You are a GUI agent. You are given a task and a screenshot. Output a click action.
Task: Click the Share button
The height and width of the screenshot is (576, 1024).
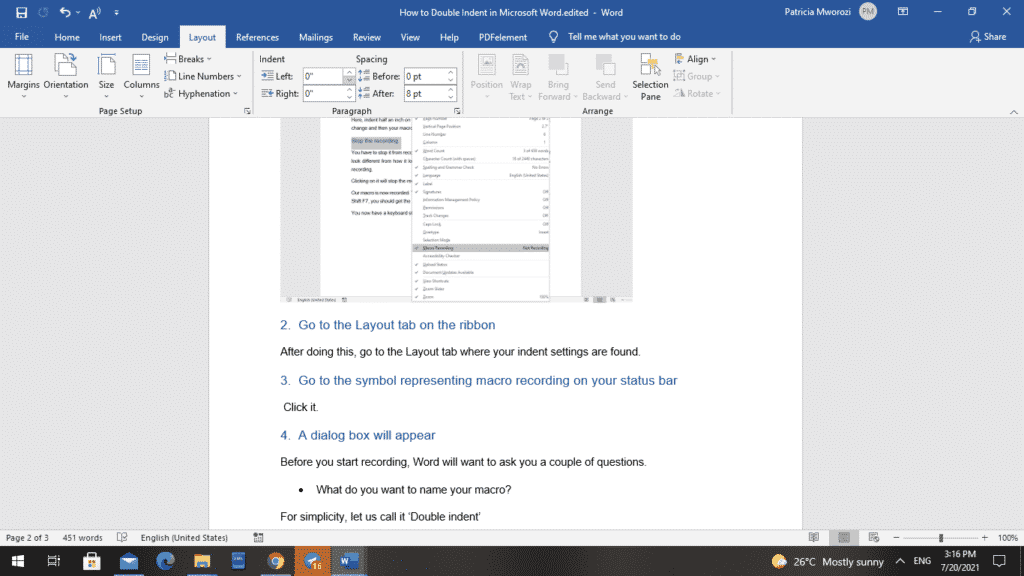click(988, 37)
